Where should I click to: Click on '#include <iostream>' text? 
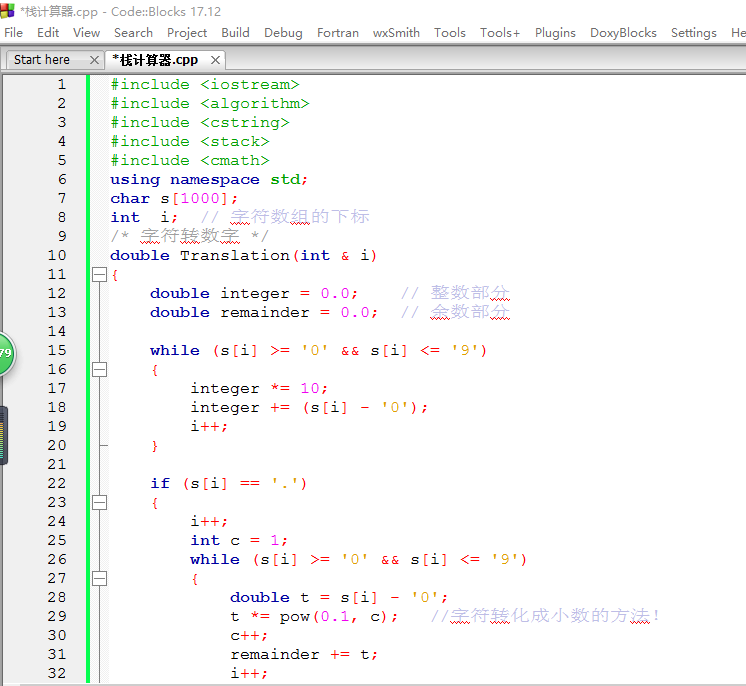click(x=205, y=85)
